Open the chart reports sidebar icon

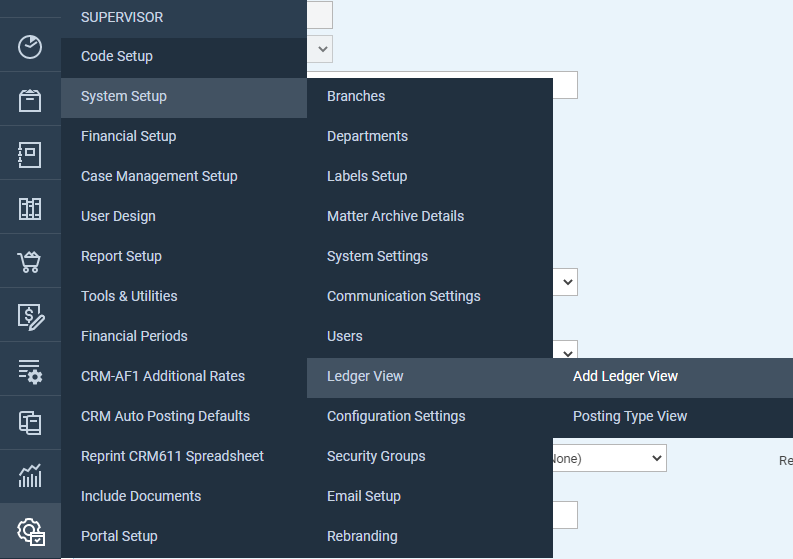30,476
